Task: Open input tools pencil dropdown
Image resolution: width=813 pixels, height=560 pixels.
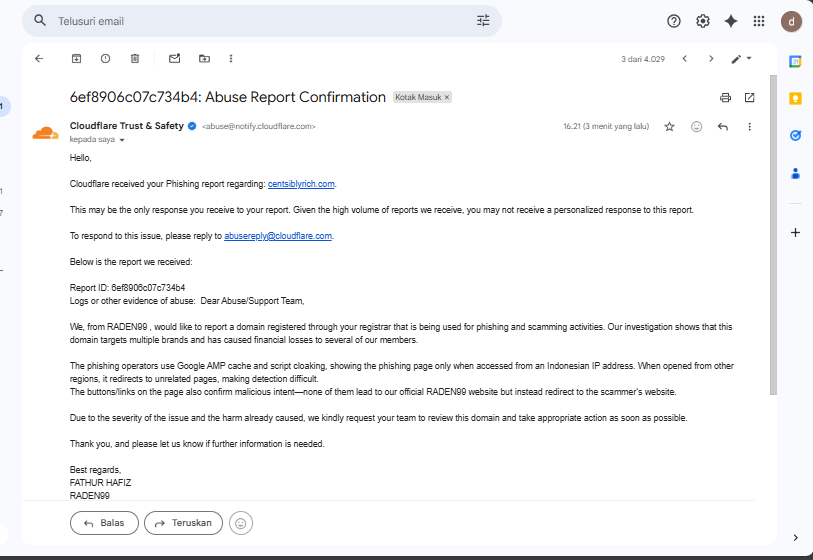Action: 741,59
